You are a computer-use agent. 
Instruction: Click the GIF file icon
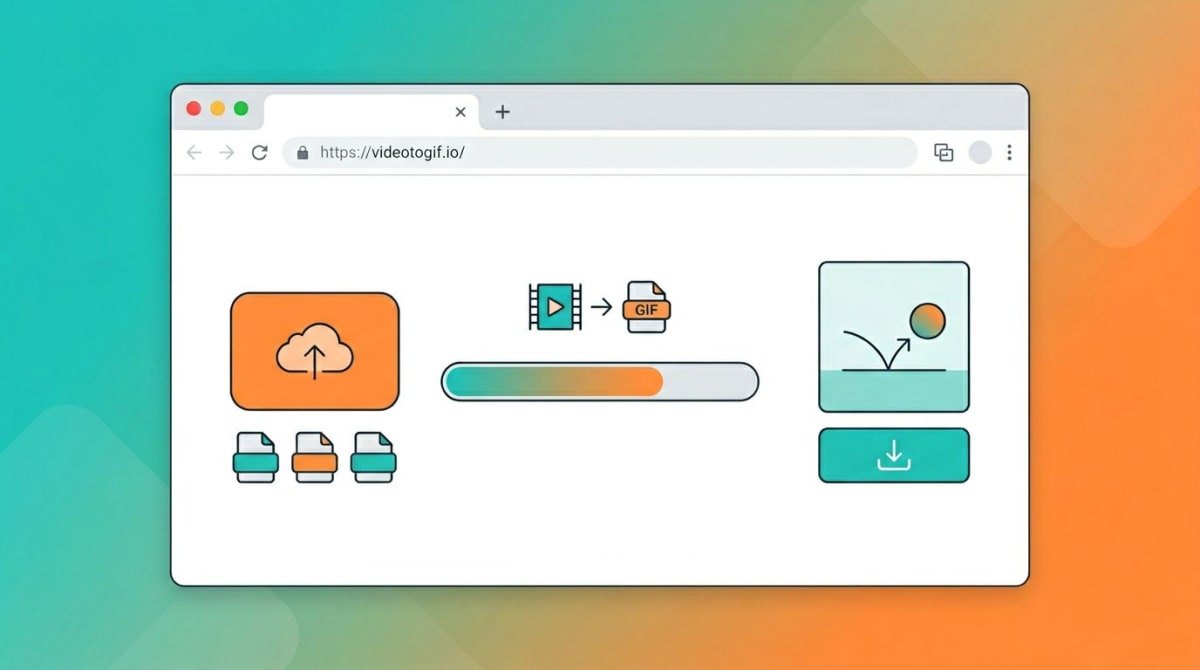coord(647,307)
